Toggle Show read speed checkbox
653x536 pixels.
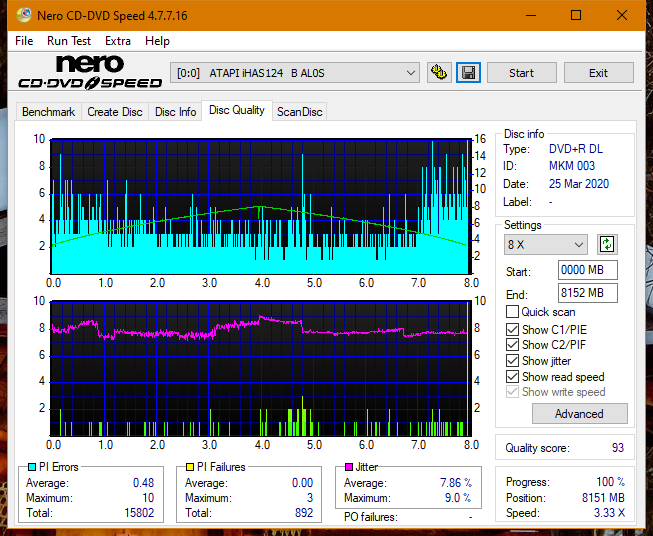point(512,376)
